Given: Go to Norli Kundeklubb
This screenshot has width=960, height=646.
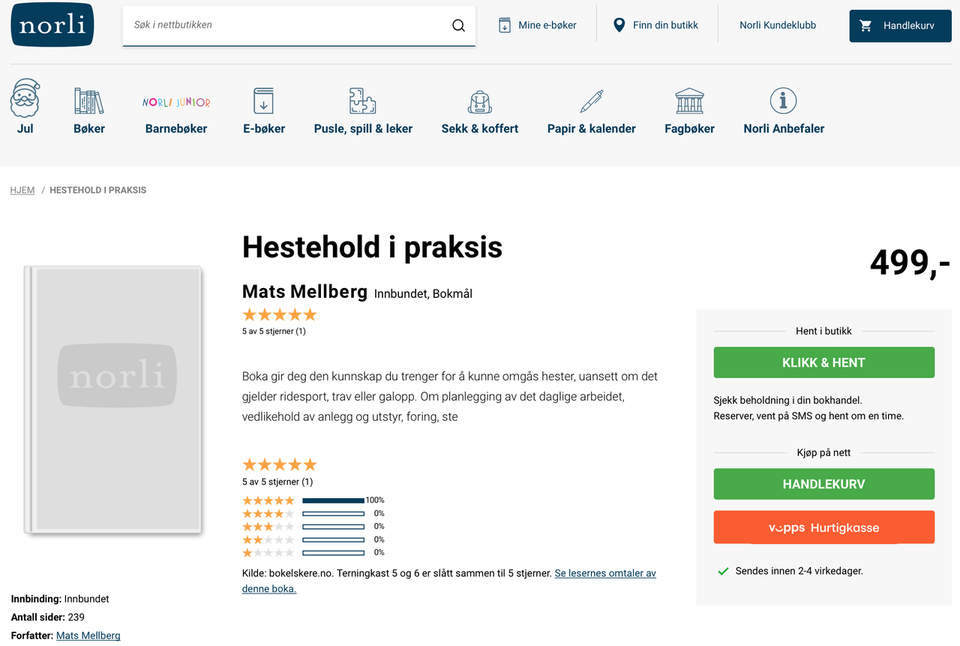Looking at the screenshot, I should (777, 25).
